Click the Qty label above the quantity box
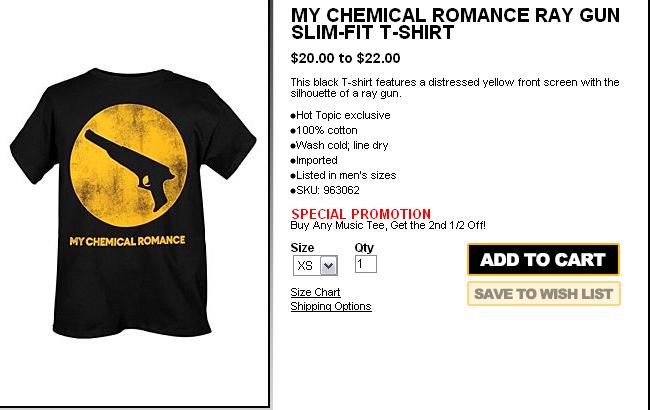 tap(364, 248)
